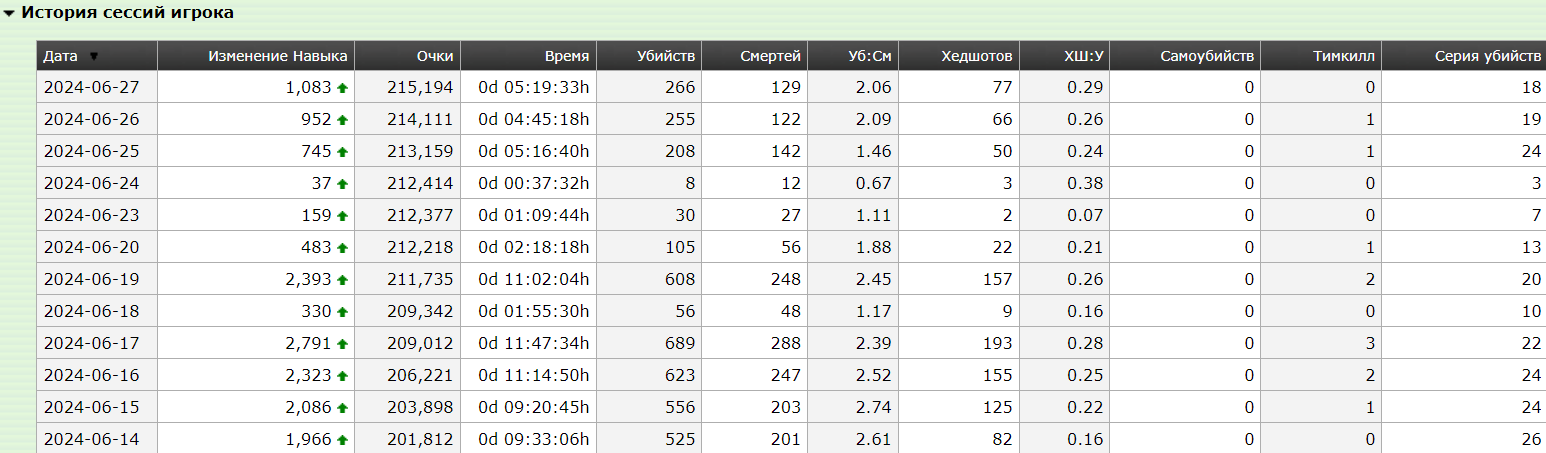This screenshot has height=453, width=1546.
Task: Click sort arrow in Дата column header
Action: pyautogui.click(x=94, y=57)
